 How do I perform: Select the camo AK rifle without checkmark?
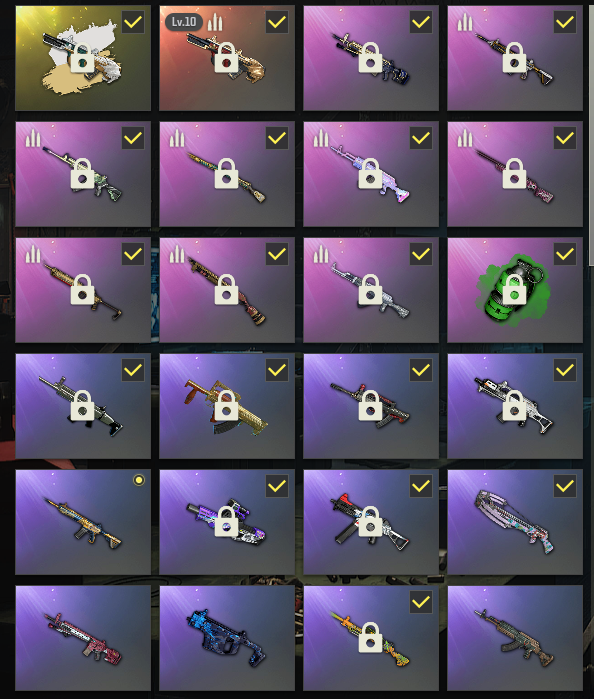click(515, 638)
